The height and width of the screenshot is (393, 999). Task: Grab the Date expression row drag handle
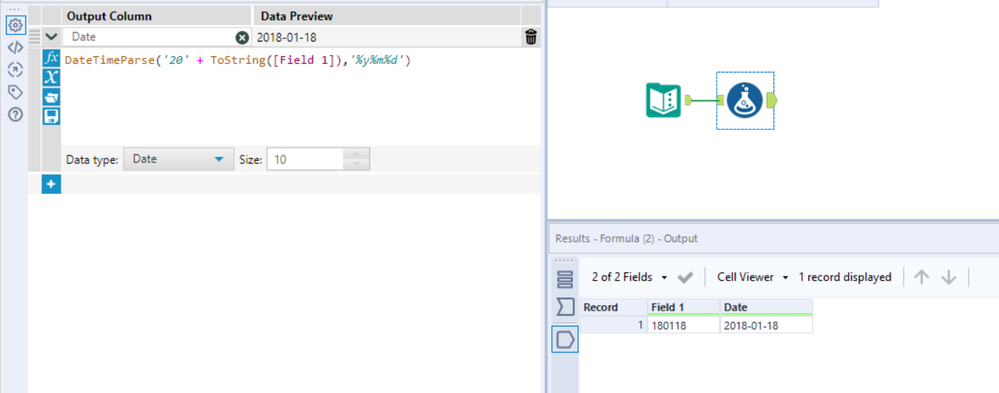pyautogui.click(x=34, y=38)
